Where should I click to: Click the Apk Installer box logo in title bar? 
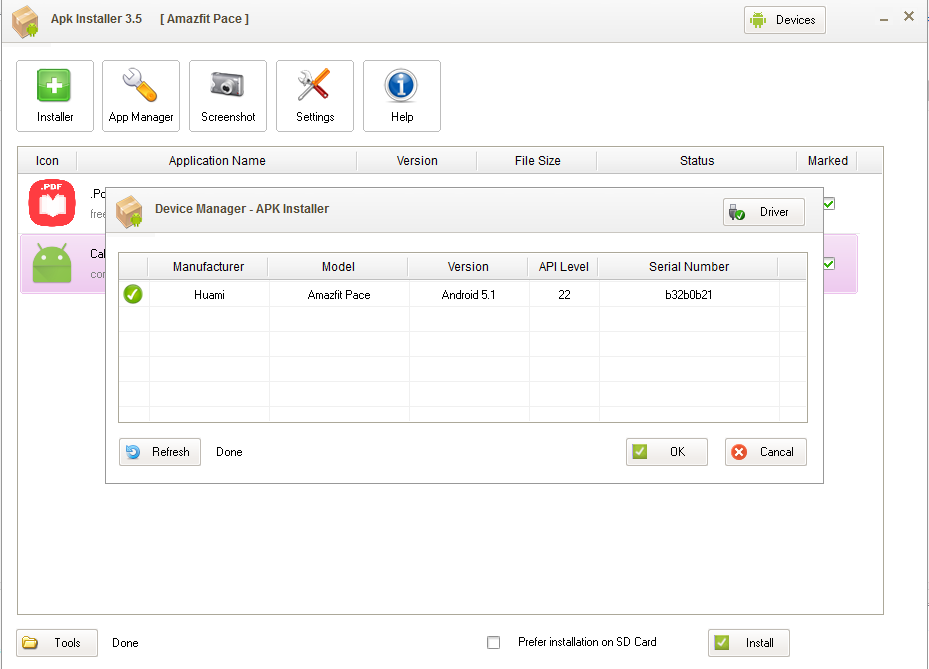(x=25, y=22)
